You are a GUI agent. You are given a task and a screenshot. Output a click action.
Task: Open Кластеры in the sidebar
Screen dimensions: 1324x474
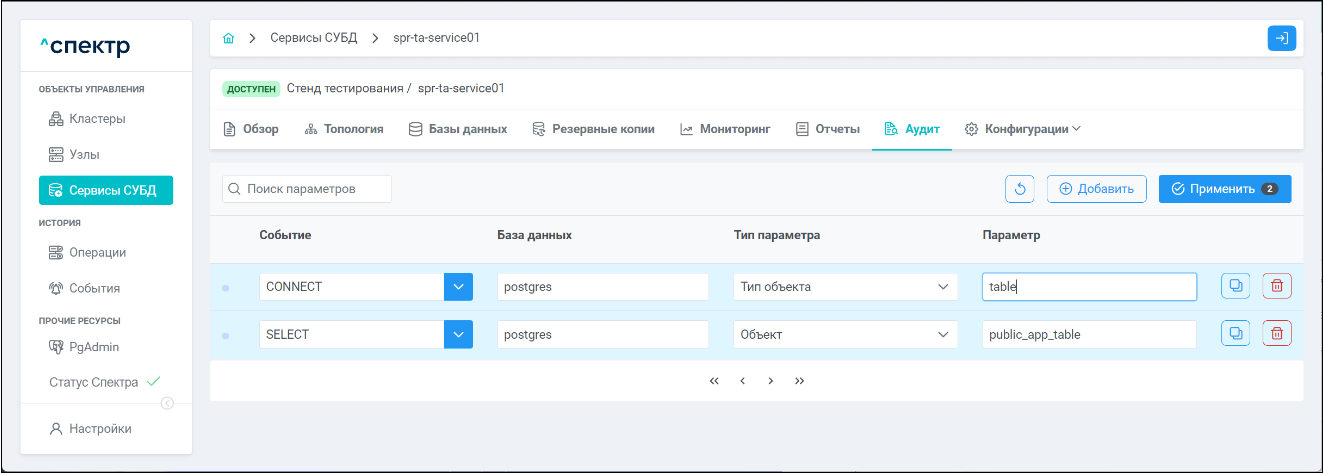tap(96, 119)
